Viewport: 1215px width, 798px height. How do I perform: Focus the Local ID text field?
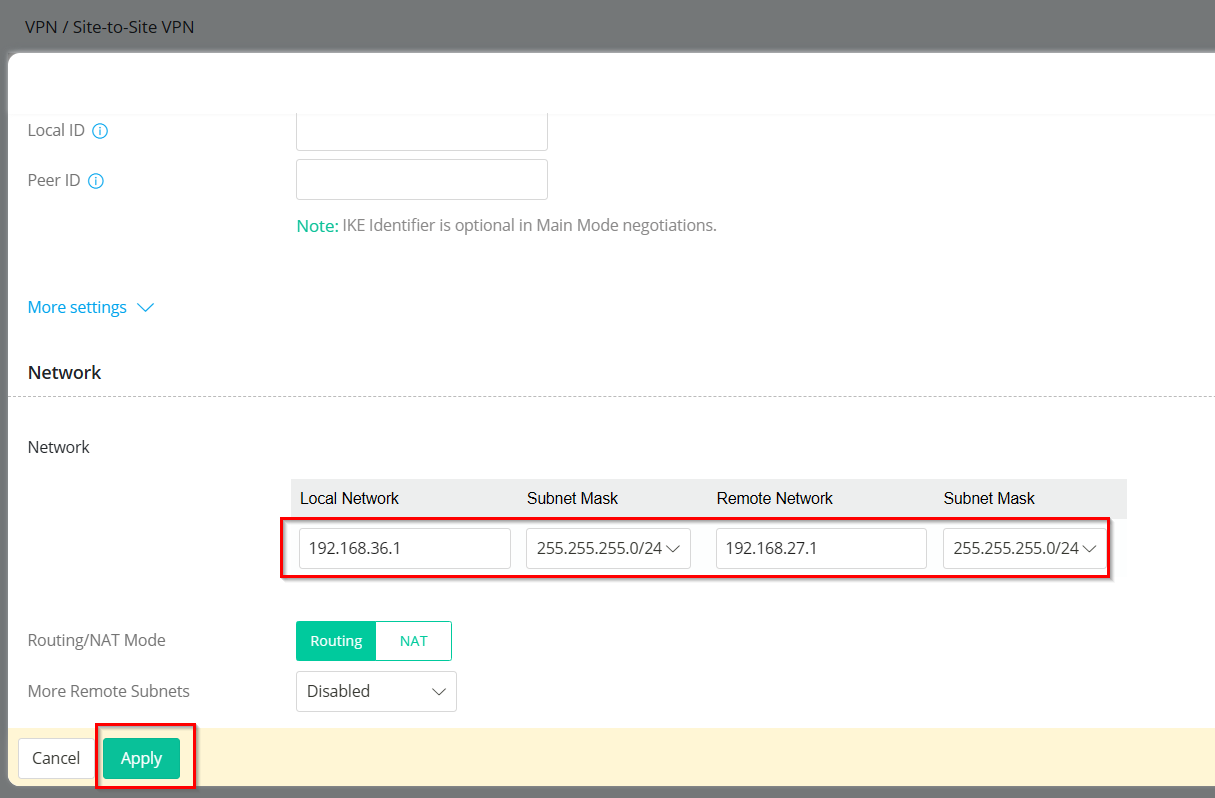(x=421, y=131)
